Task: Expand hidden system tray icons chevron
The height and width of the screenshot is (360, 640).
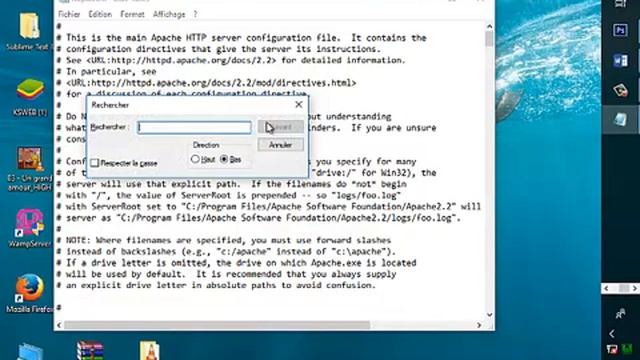Action: click(612, 334)
